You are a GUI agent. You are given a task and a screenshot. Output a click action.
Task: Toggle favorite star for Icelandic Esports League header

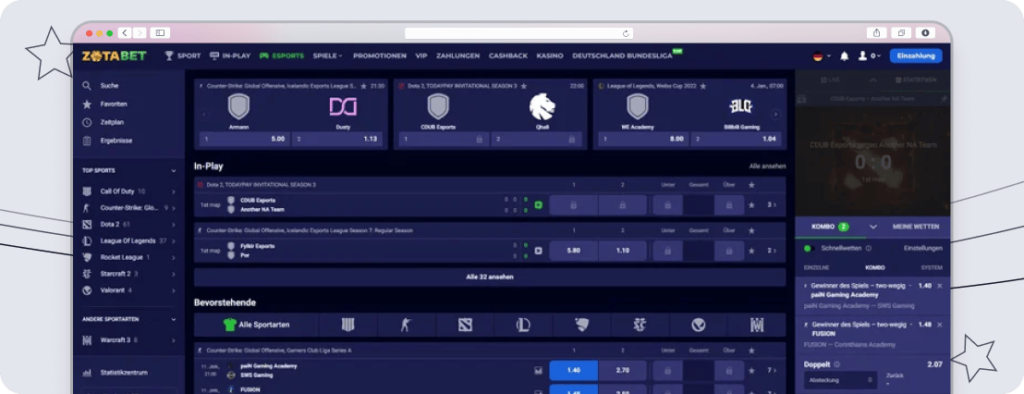752,231
